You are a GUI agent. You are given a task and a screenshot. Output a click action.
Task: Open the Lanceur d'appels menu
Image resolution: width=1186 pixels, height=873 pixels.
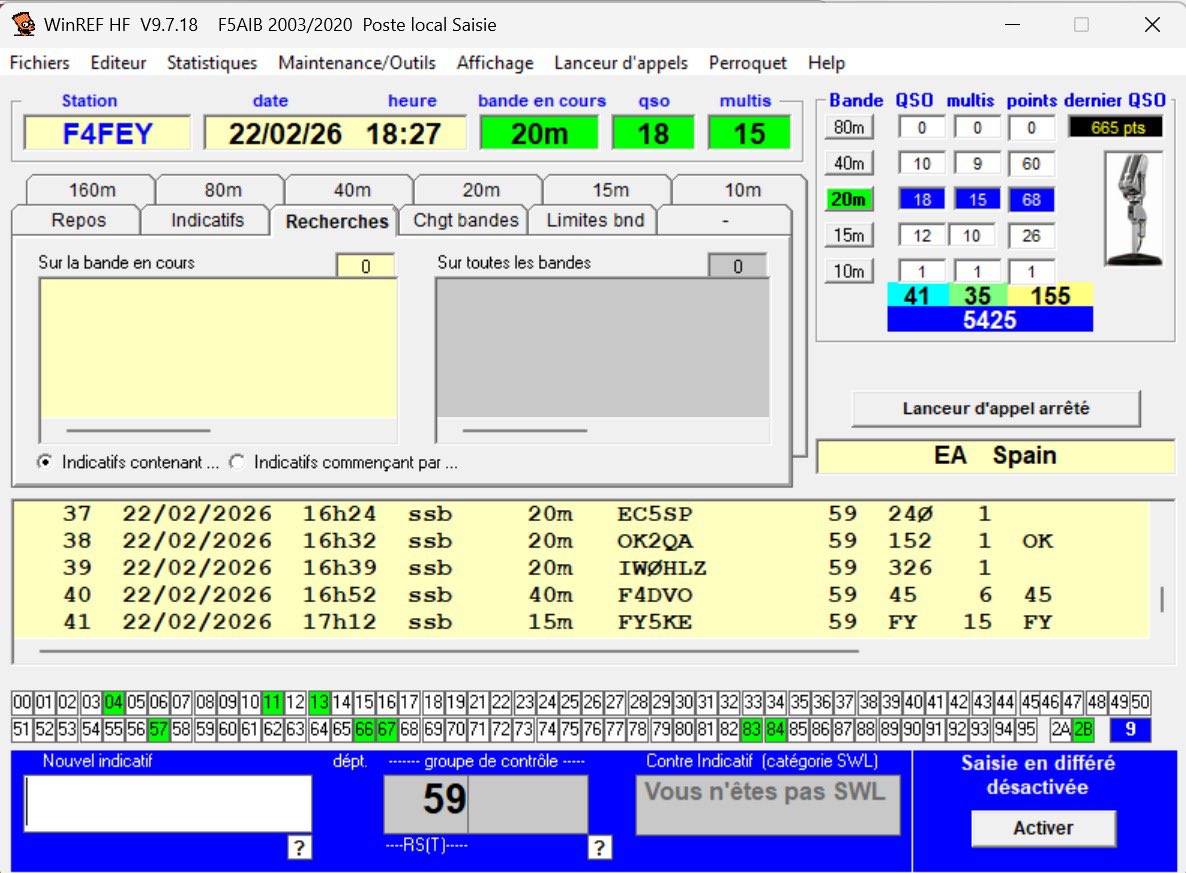[x=621, y=63]
